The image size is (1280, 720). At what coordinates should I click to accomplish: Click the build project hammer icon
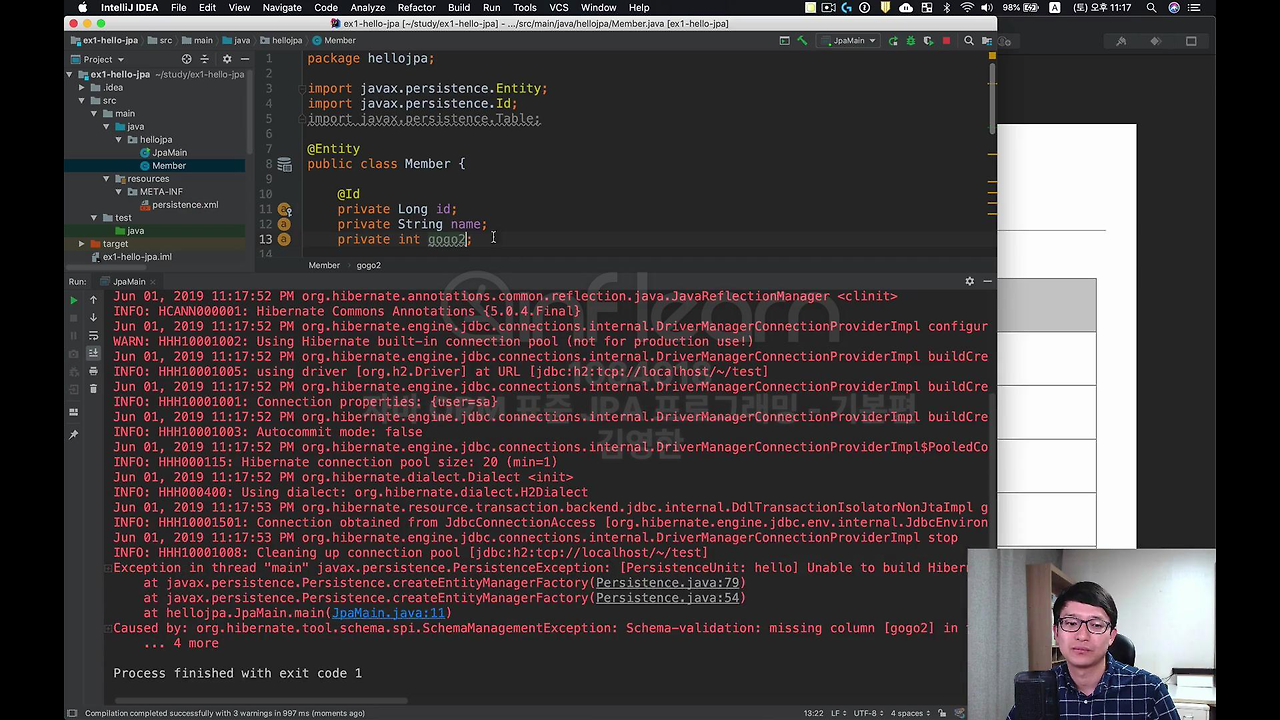coord(802,41)
